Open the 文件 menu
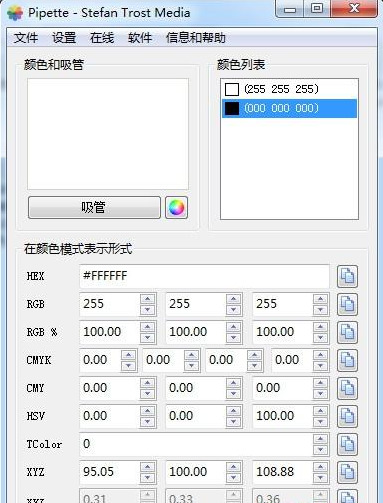The image size is (383, 503). click(26, 38)
